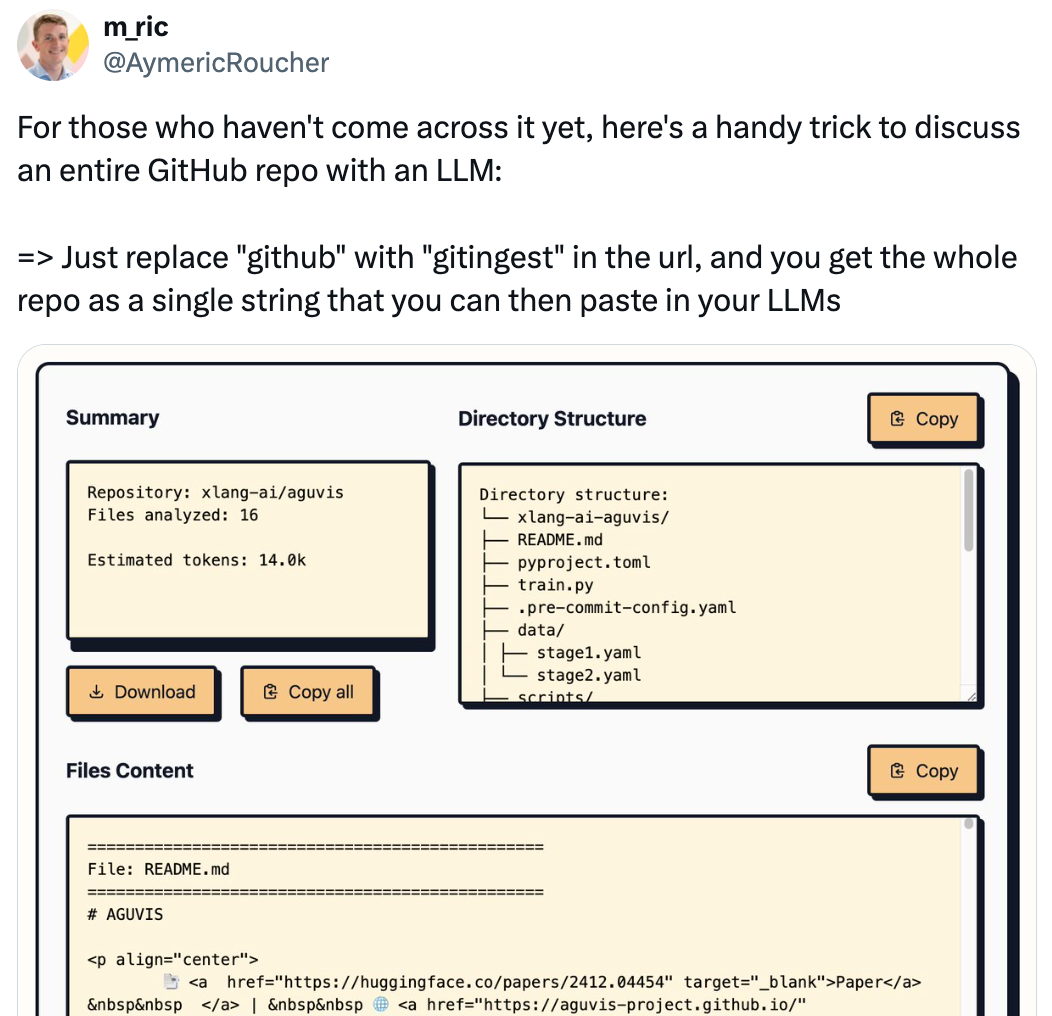The width and height of the screenshot is (1052, 1016).
Task: Select train.py in directory tree
Action: click(x=555, y=585)
